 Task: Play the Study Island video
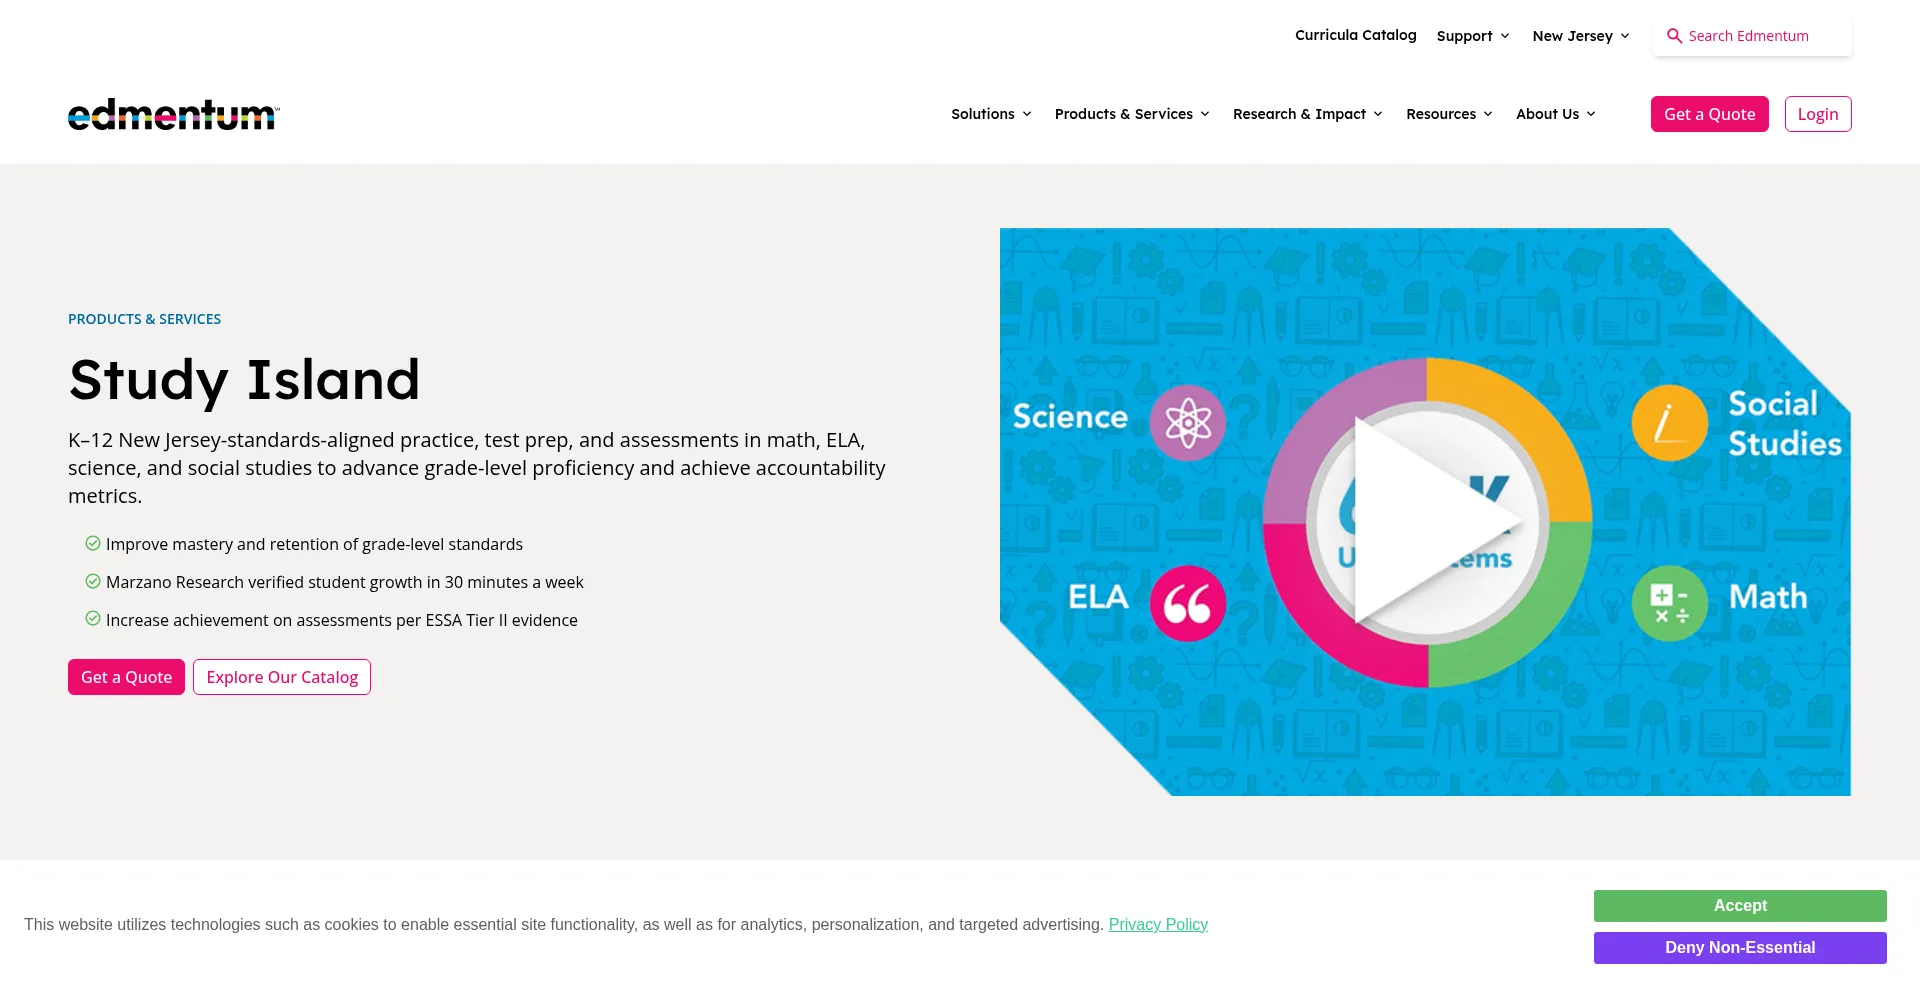[x=1426, y=521]
